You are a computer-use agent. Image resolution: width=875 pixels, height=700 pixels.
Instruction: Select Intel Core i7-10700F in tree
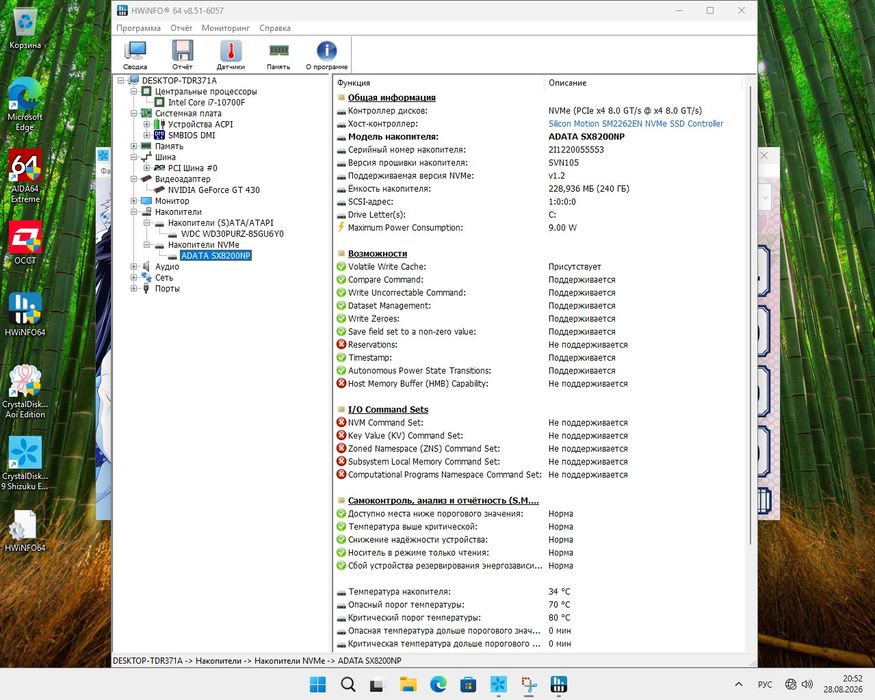coord(206,102)
